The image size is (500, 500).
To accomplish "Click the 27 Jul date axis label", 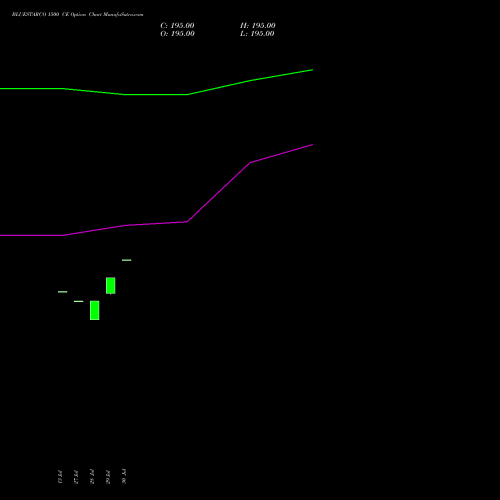I will click(x=76, y=477).
